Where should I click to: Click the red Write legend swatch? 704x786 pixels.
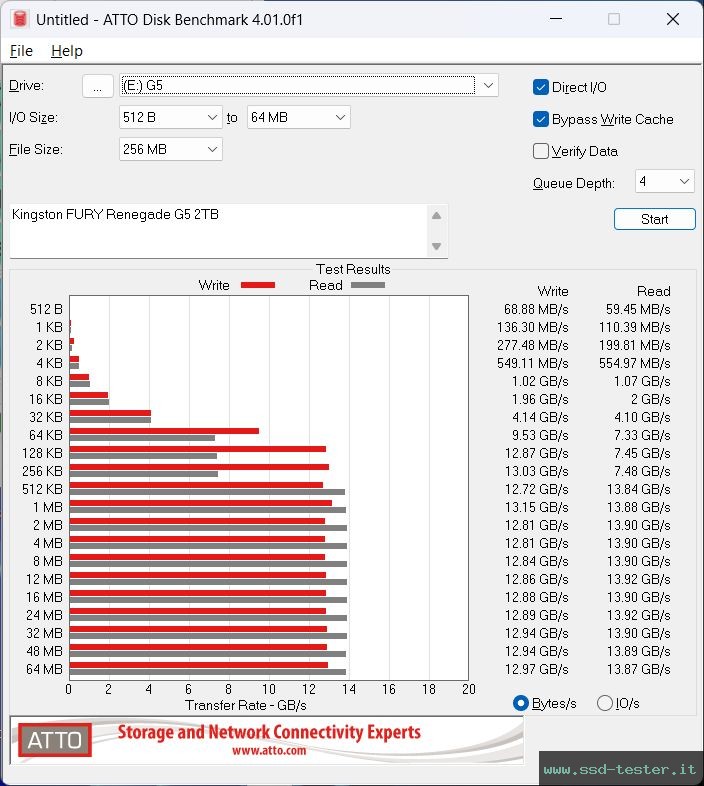tap(258, 285)
